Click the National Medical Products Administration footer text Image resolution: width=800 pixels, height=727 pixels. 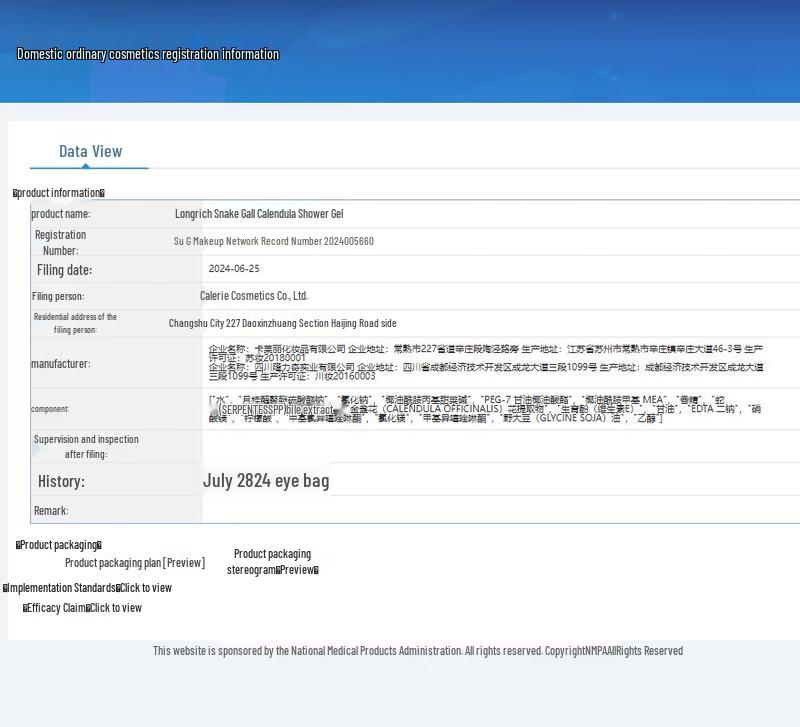point(418,651)
